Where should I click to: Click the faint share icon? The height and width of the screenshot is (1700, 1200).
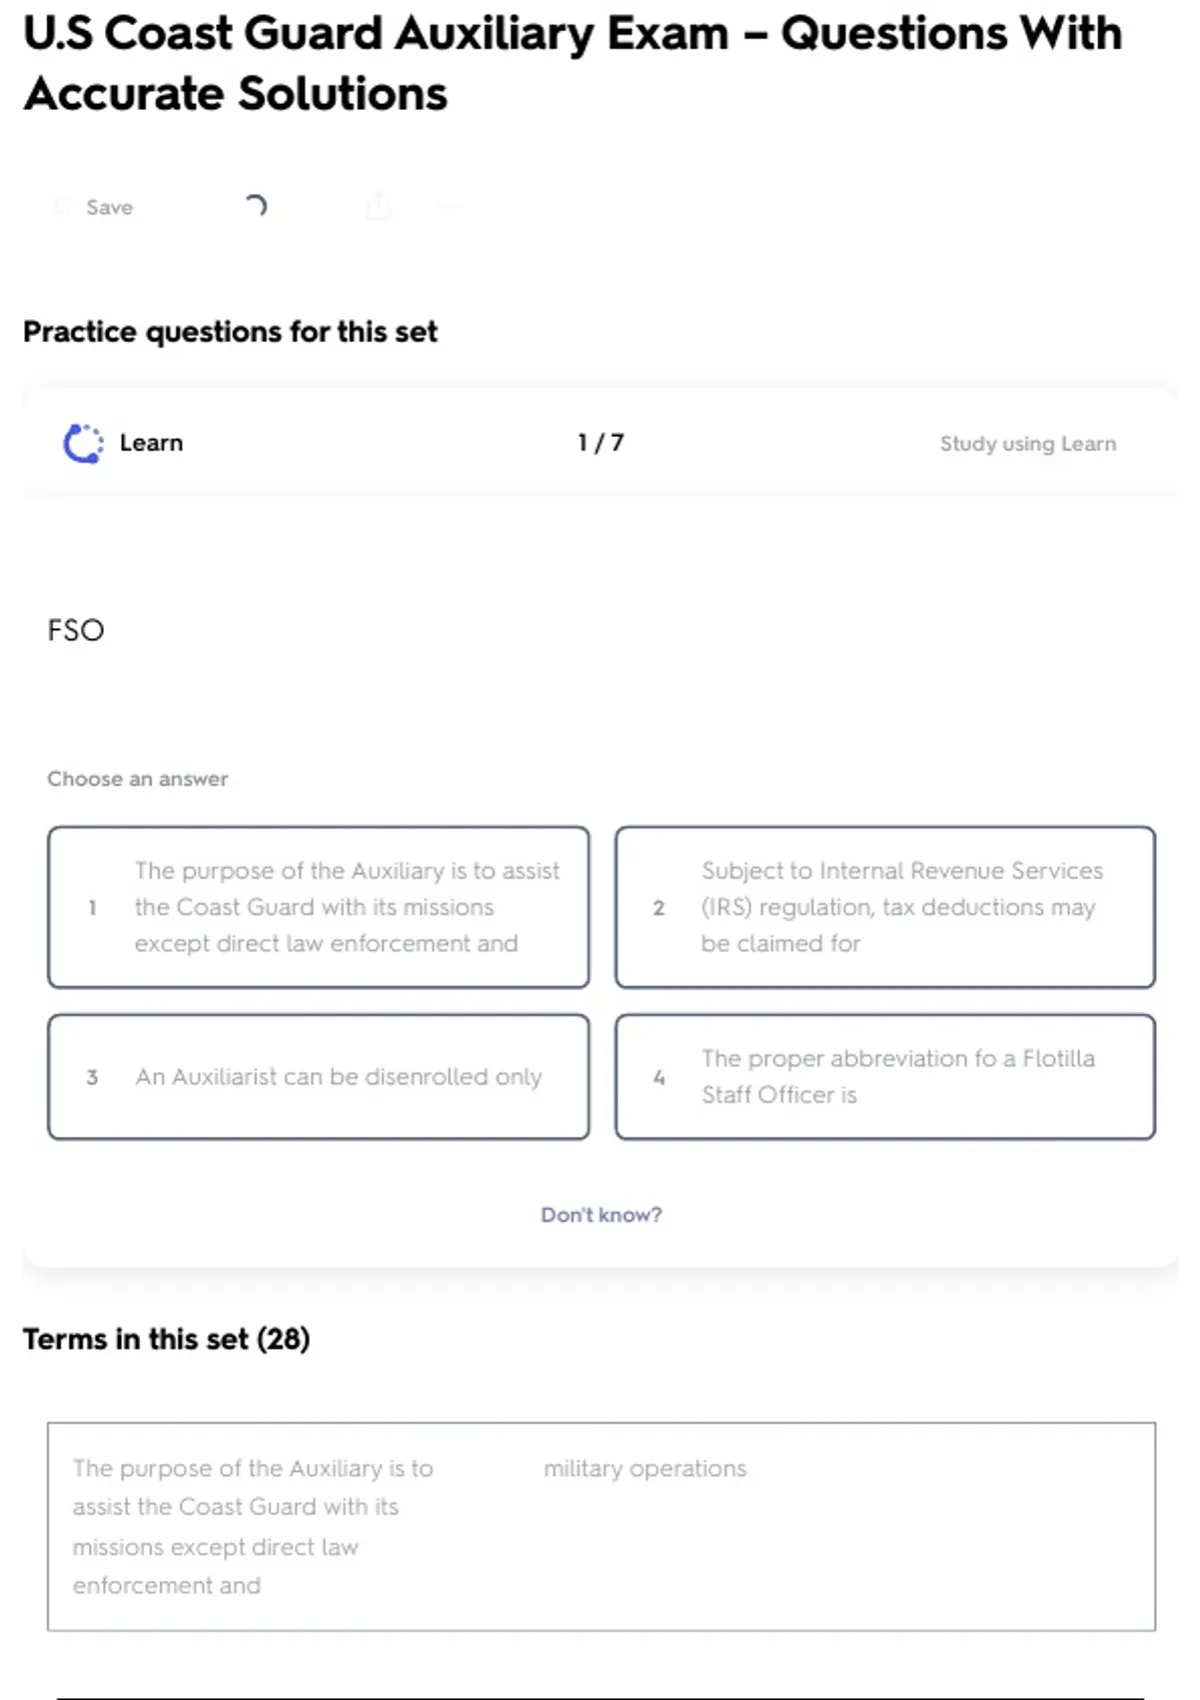[378, 207]
